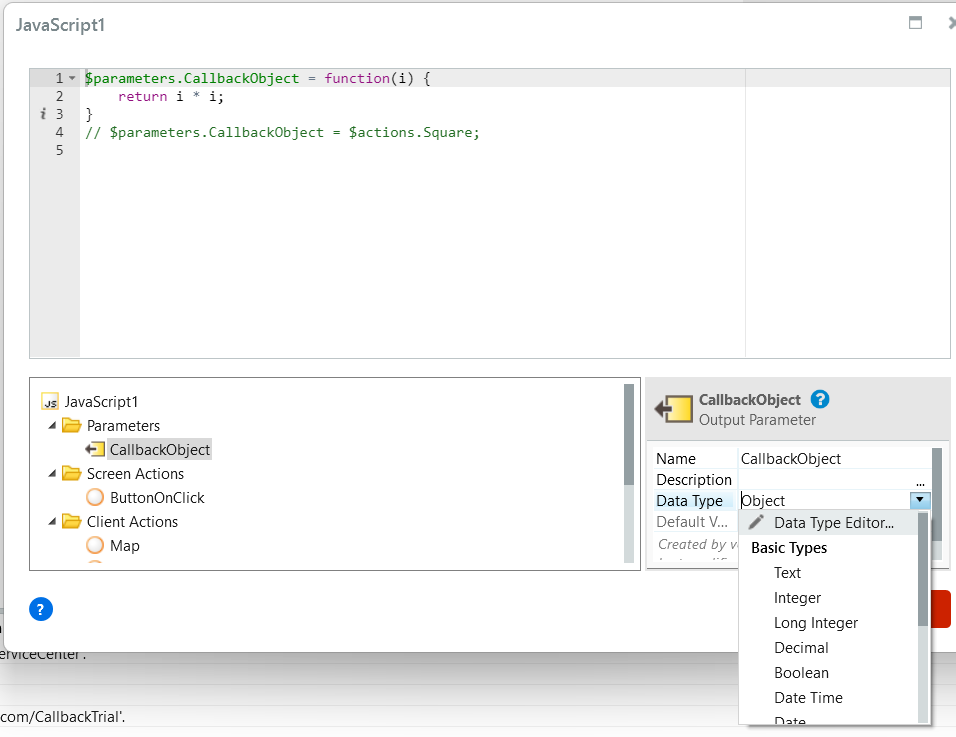Image resolution: width=956 pixels, height=737 pixels.
Task: Click the pencil icon next to Data Type Editor
Action: point(758,522)
